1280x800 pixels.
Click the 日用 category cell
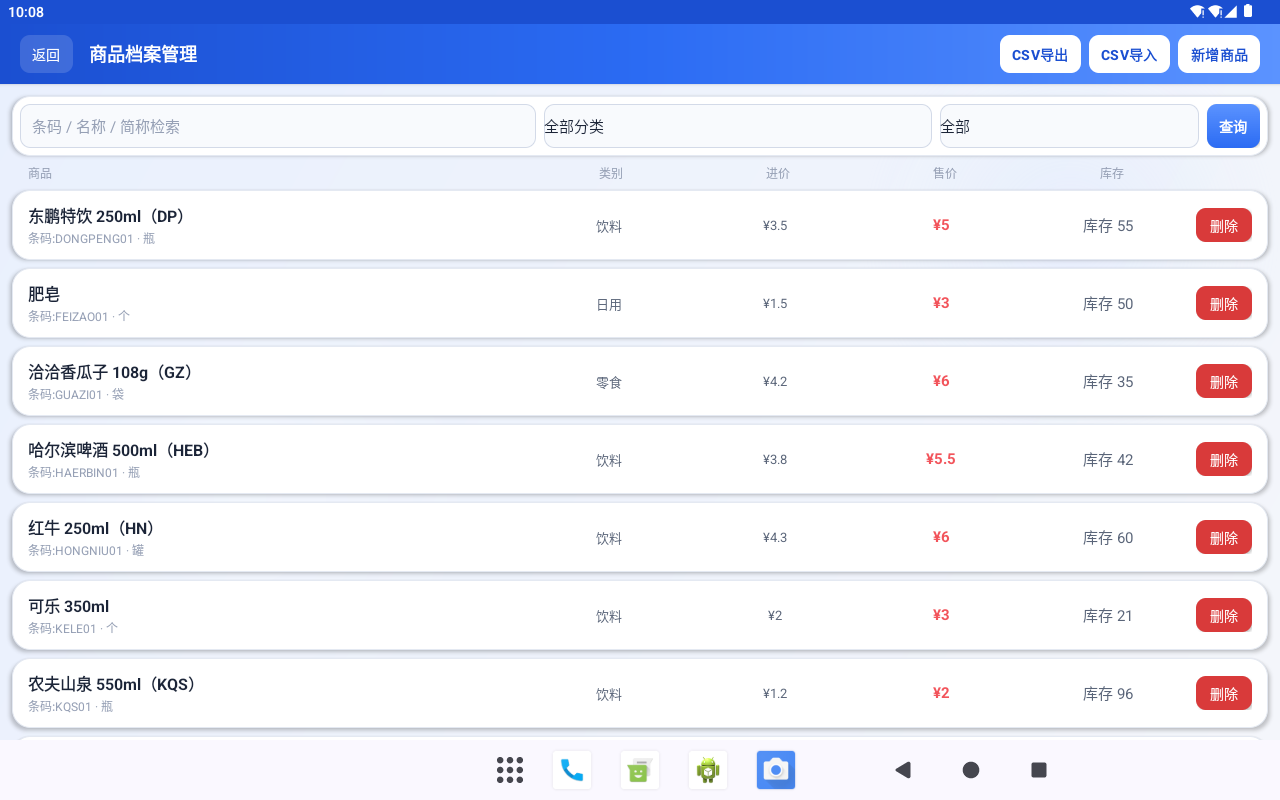click(609, 304)
